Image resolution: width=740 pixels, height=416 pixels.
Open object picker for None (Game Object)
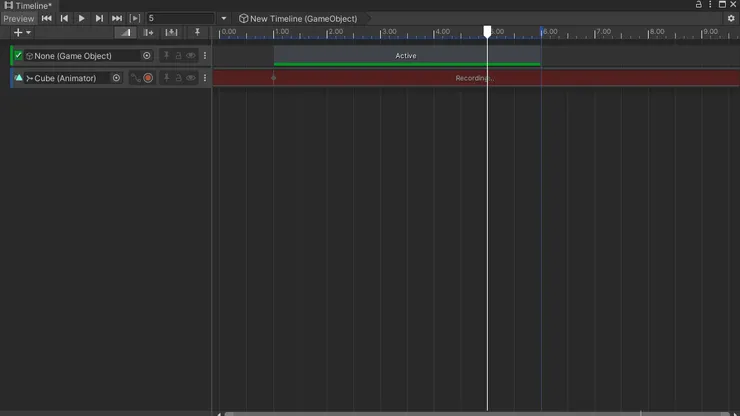tap(147, 56)
